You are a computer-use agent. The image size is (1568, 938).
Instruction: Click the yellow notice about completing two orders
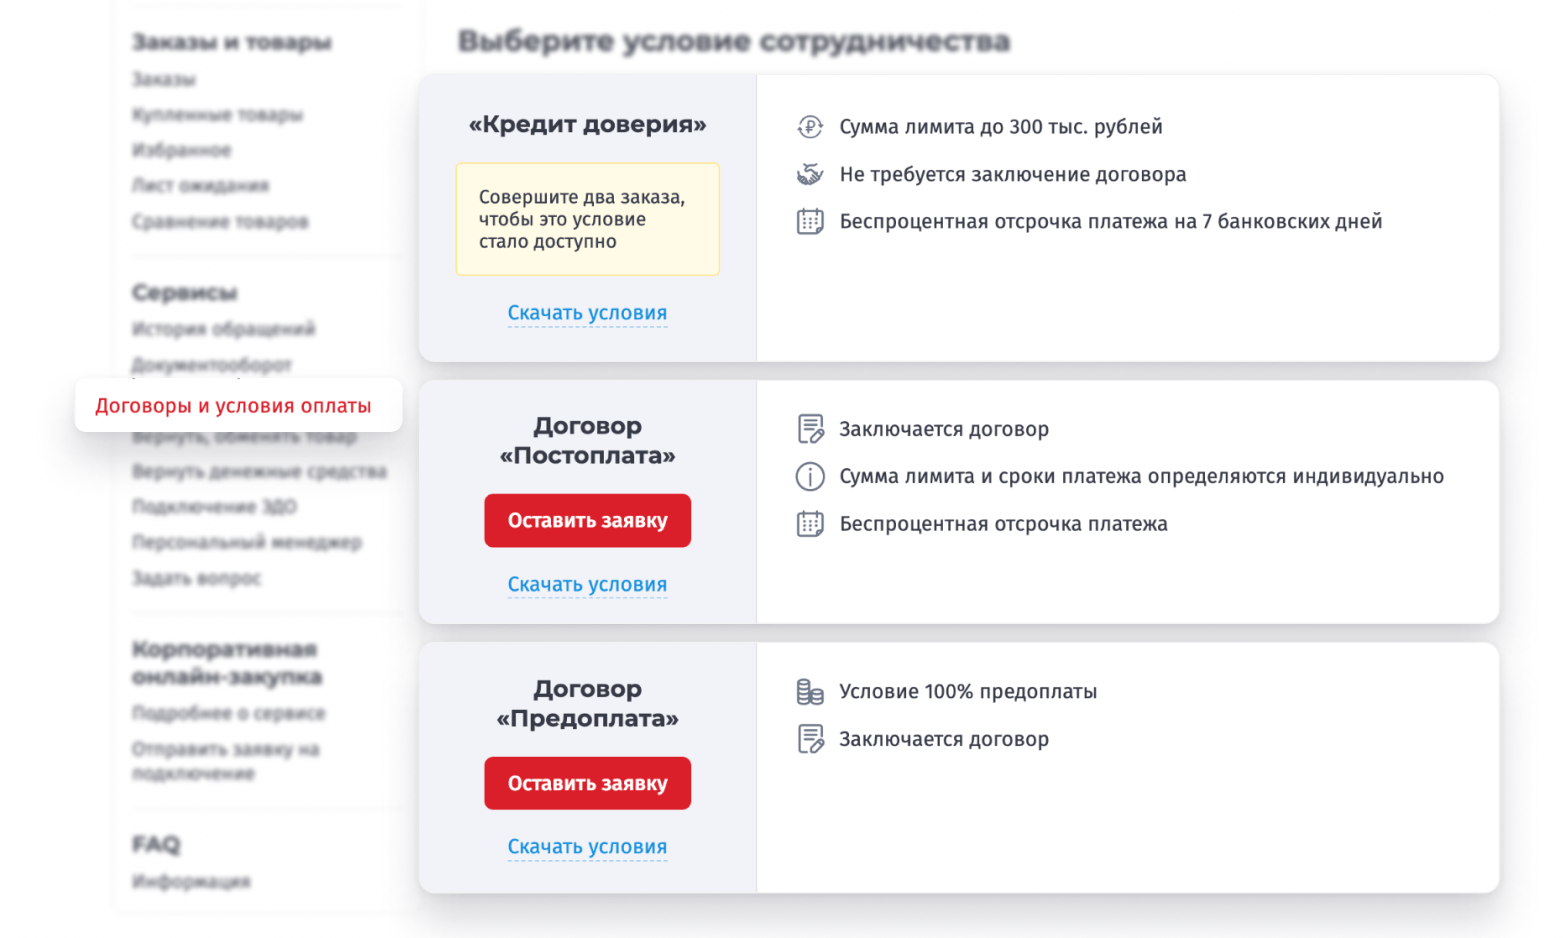587,219
